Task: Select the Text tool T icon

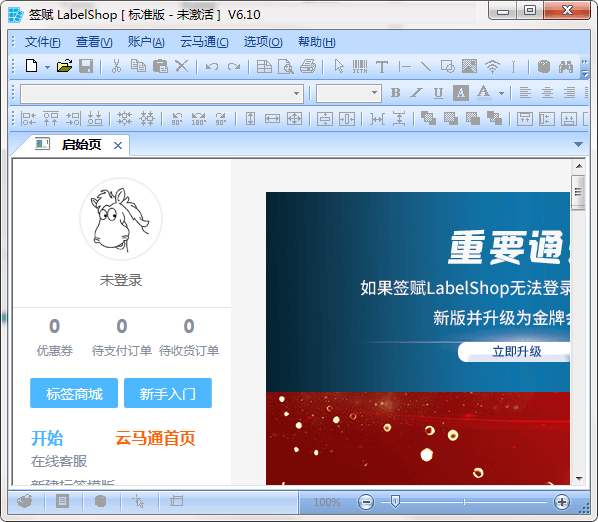Action: 382,67
